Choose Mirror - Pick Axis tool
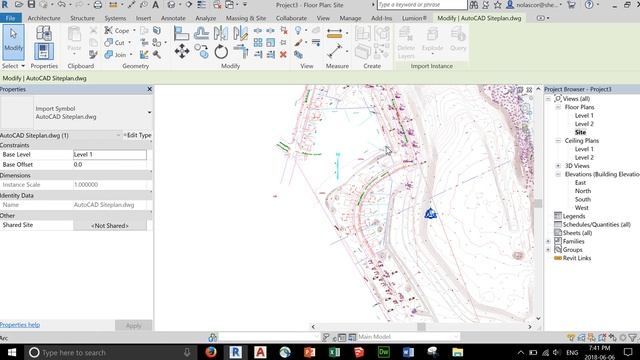The height and width of the screenshot is (360, 640). 220,33
